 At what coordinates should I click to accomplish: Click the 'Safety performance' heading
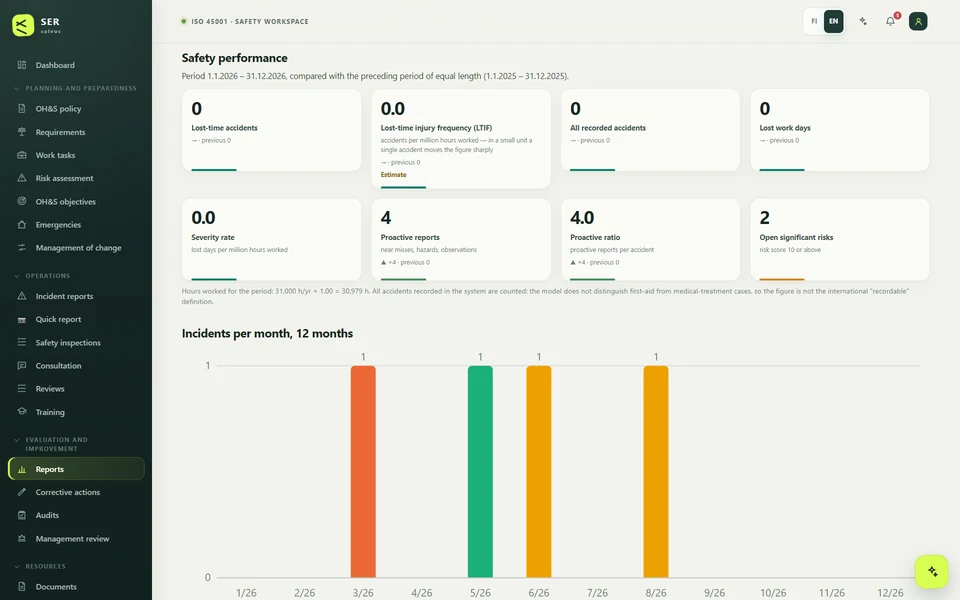point(234,58)
